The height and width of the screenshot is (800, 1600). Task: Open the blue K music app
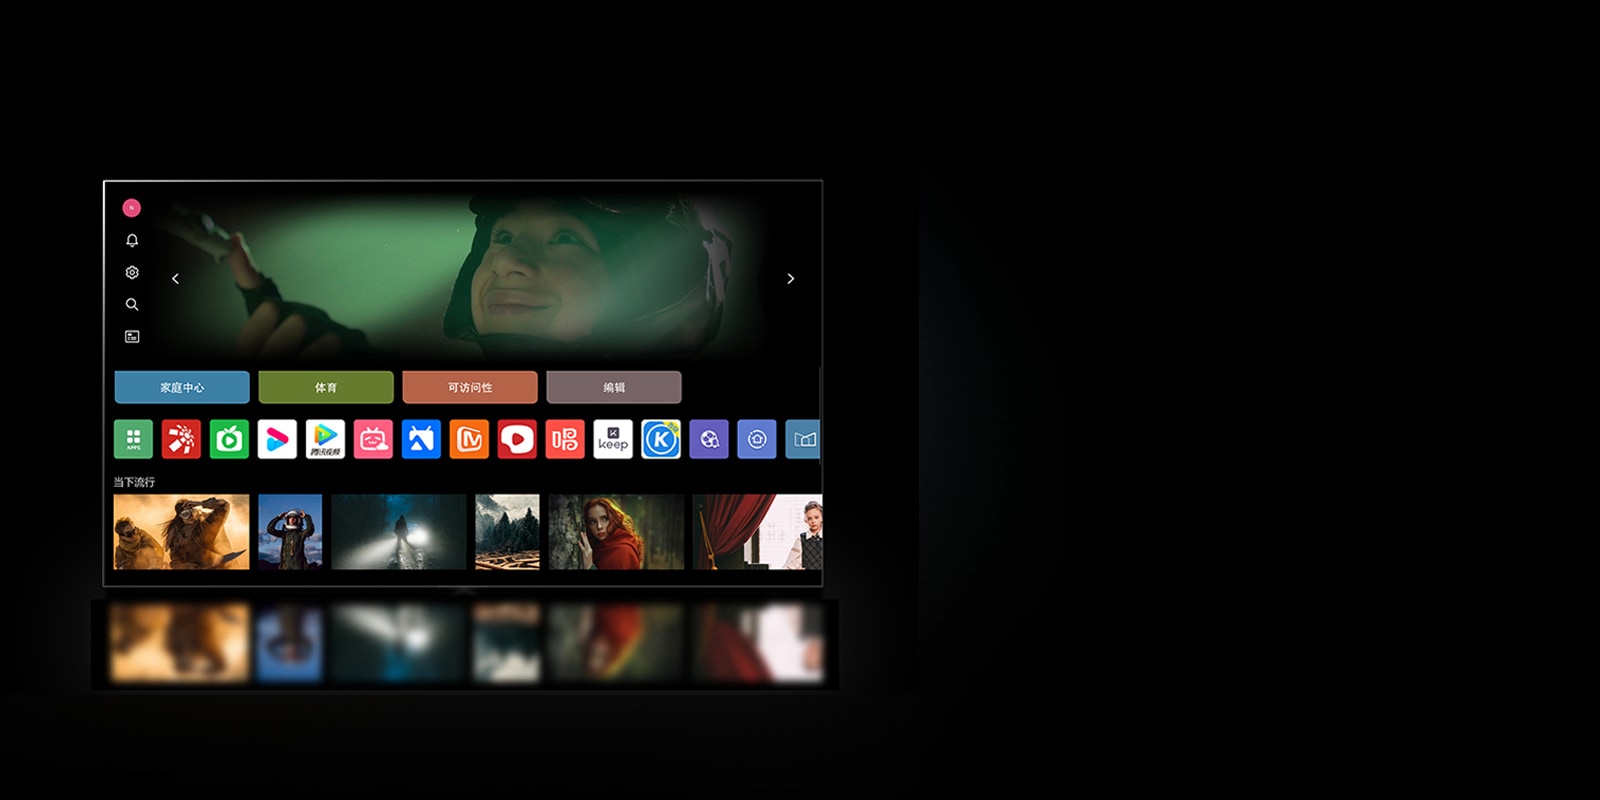[661, 439]
